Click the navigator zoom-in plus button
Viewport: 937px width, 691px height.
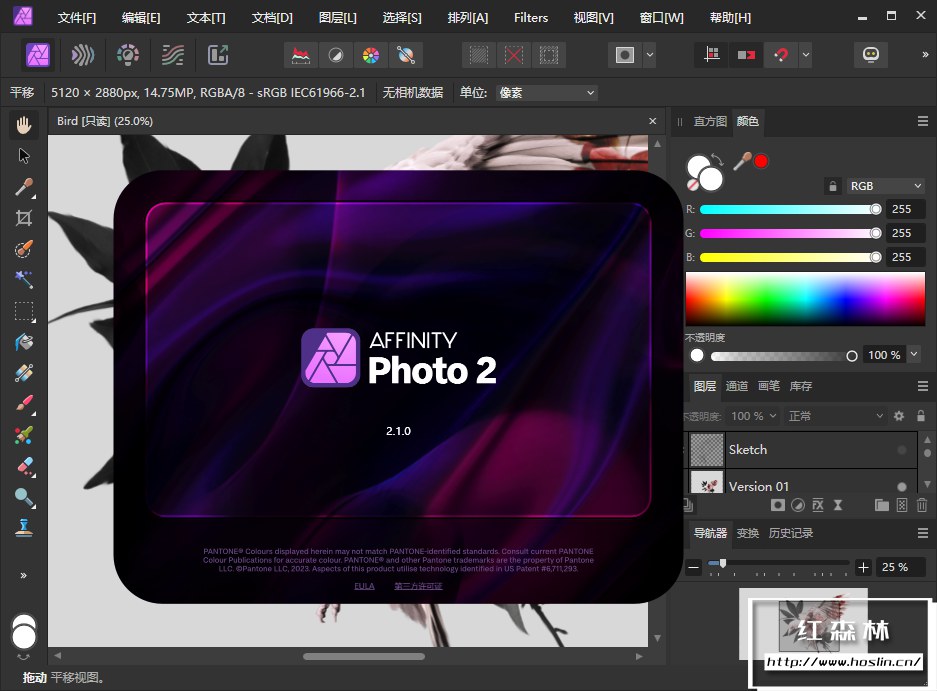click(864, 567)
